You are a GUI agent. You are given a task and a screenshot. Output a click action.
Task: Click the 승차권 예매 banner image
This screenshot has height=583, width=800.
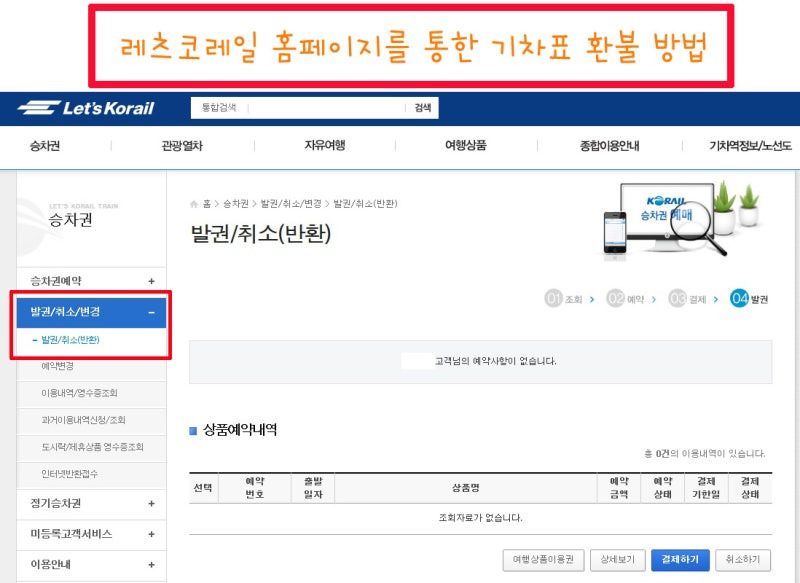point(680,219)
